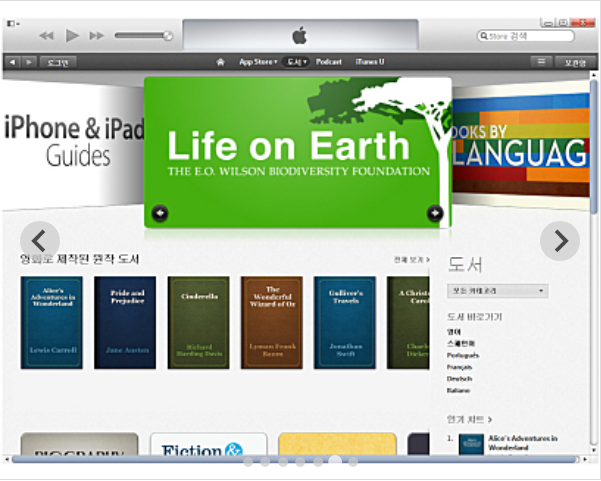Select the highlighted slideshow page dot

click(x=335, y=461)
